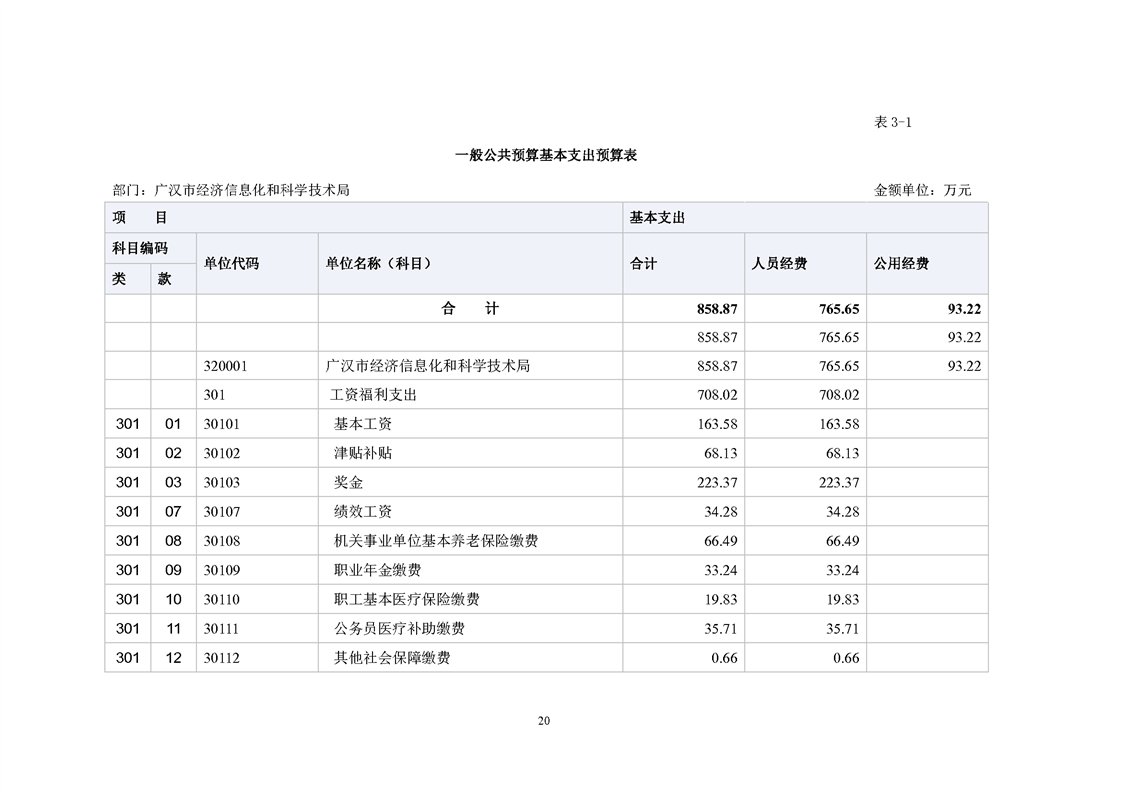Click code 30108

[x=222, y=542]
